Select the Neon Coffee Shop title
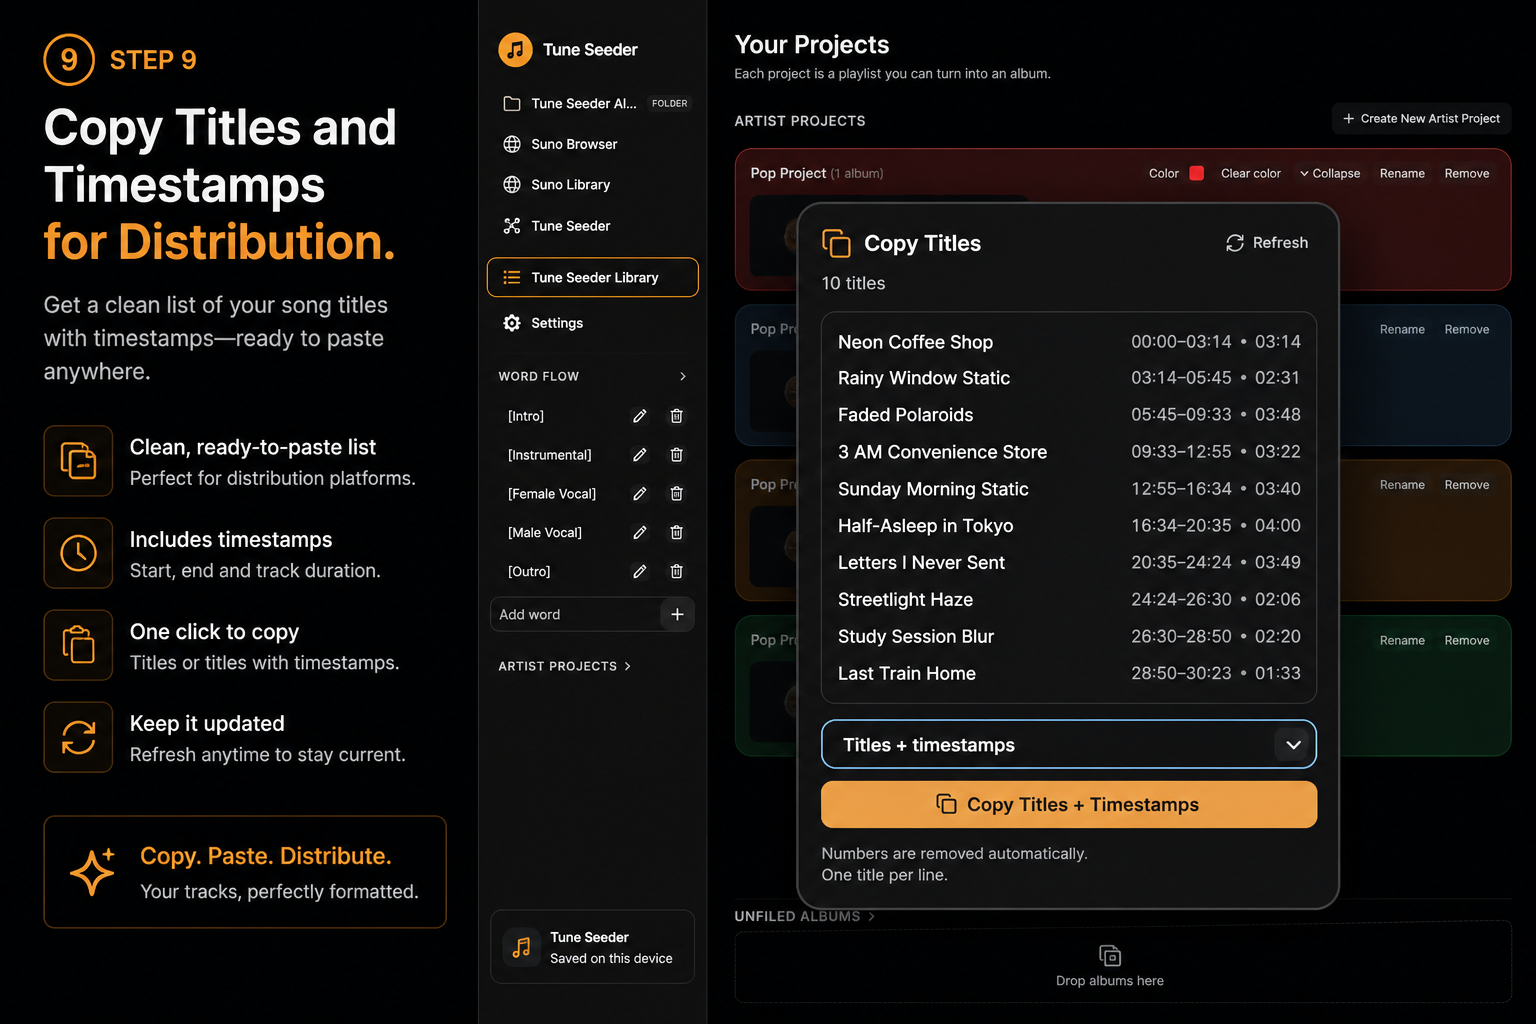Image resolution: width=1536 pixels, height=1024 pixels. tap(915, 342)
